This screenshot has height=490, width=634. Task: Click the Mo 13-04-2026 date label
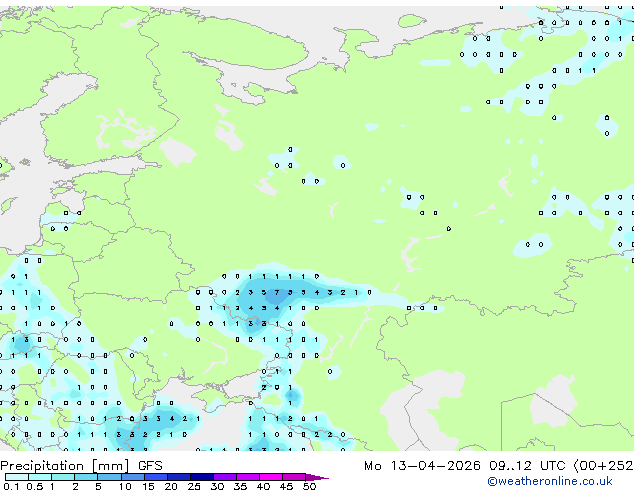[422, 466]
